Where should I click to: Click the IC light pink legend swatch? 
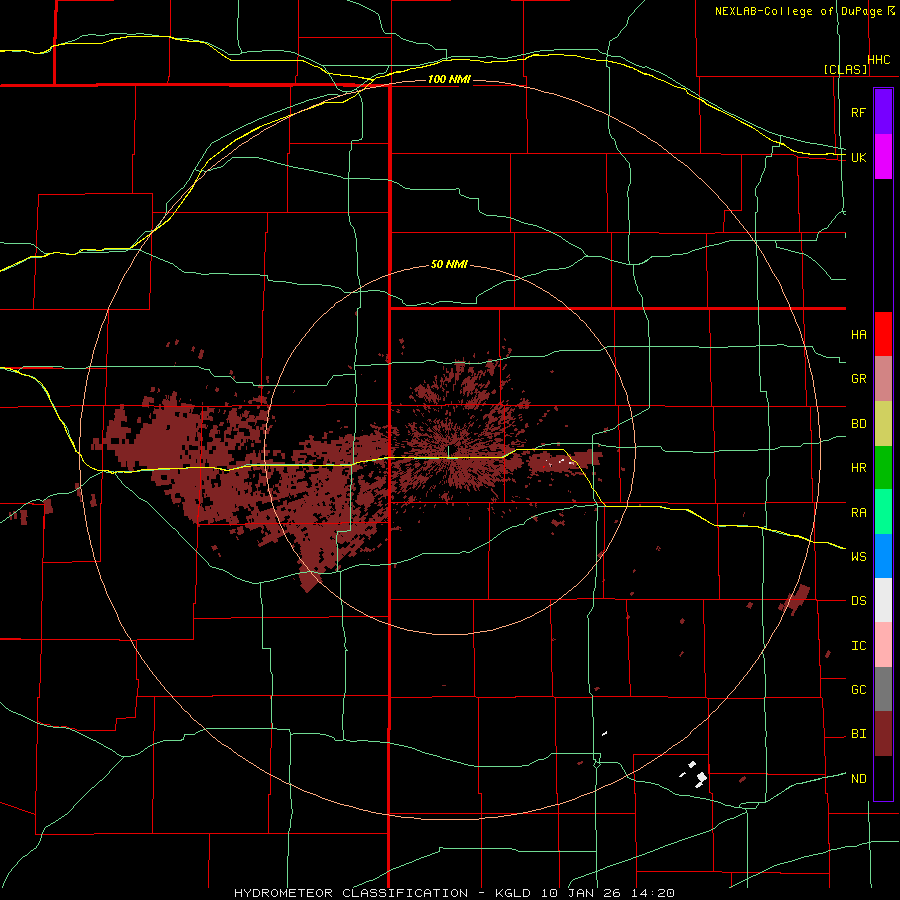[x=883, y=645]
